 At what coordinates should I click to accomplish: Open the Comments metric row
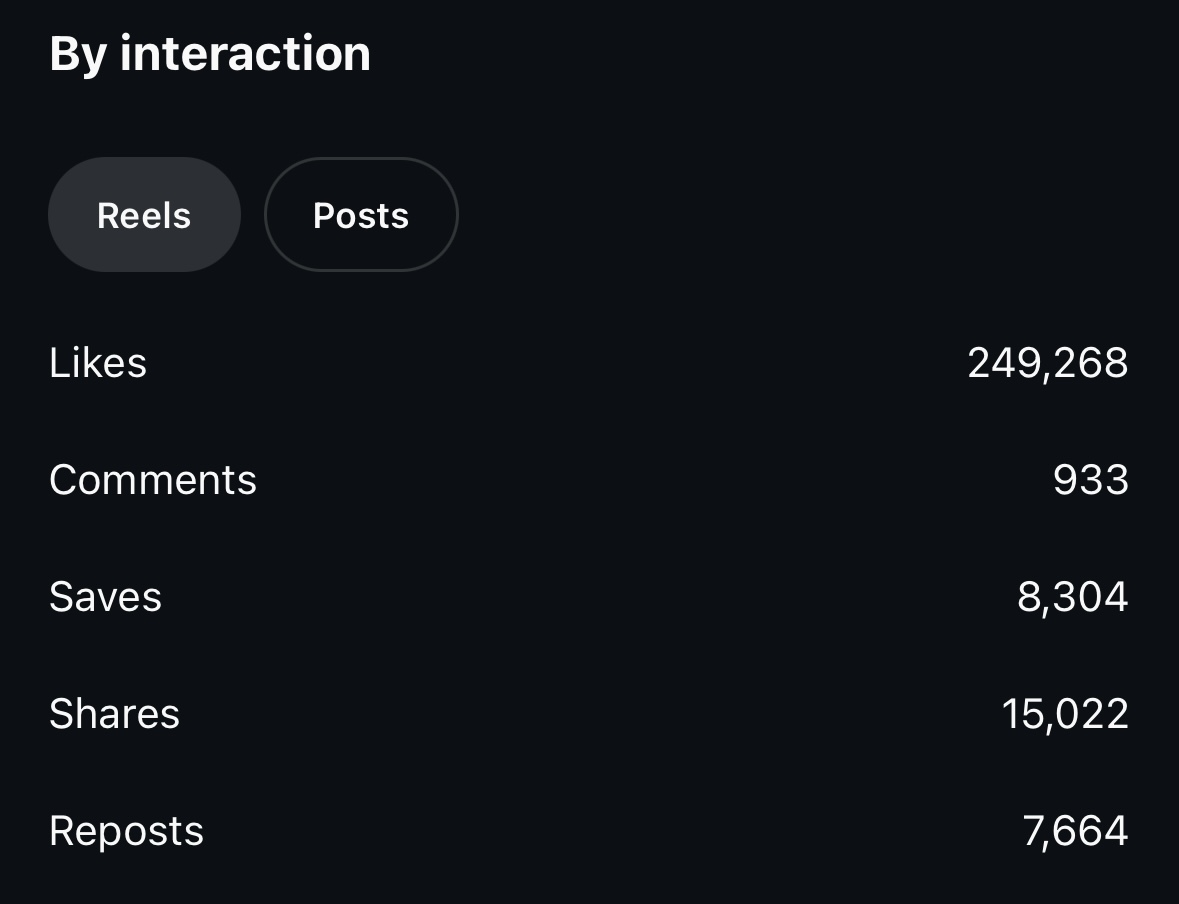click(x=589, y=480)
